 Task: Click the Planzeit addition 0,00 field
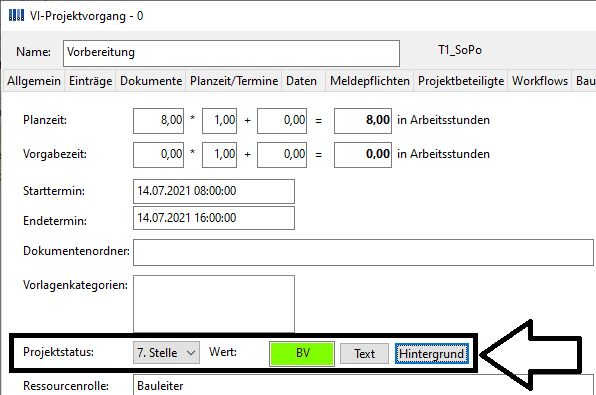282,121
